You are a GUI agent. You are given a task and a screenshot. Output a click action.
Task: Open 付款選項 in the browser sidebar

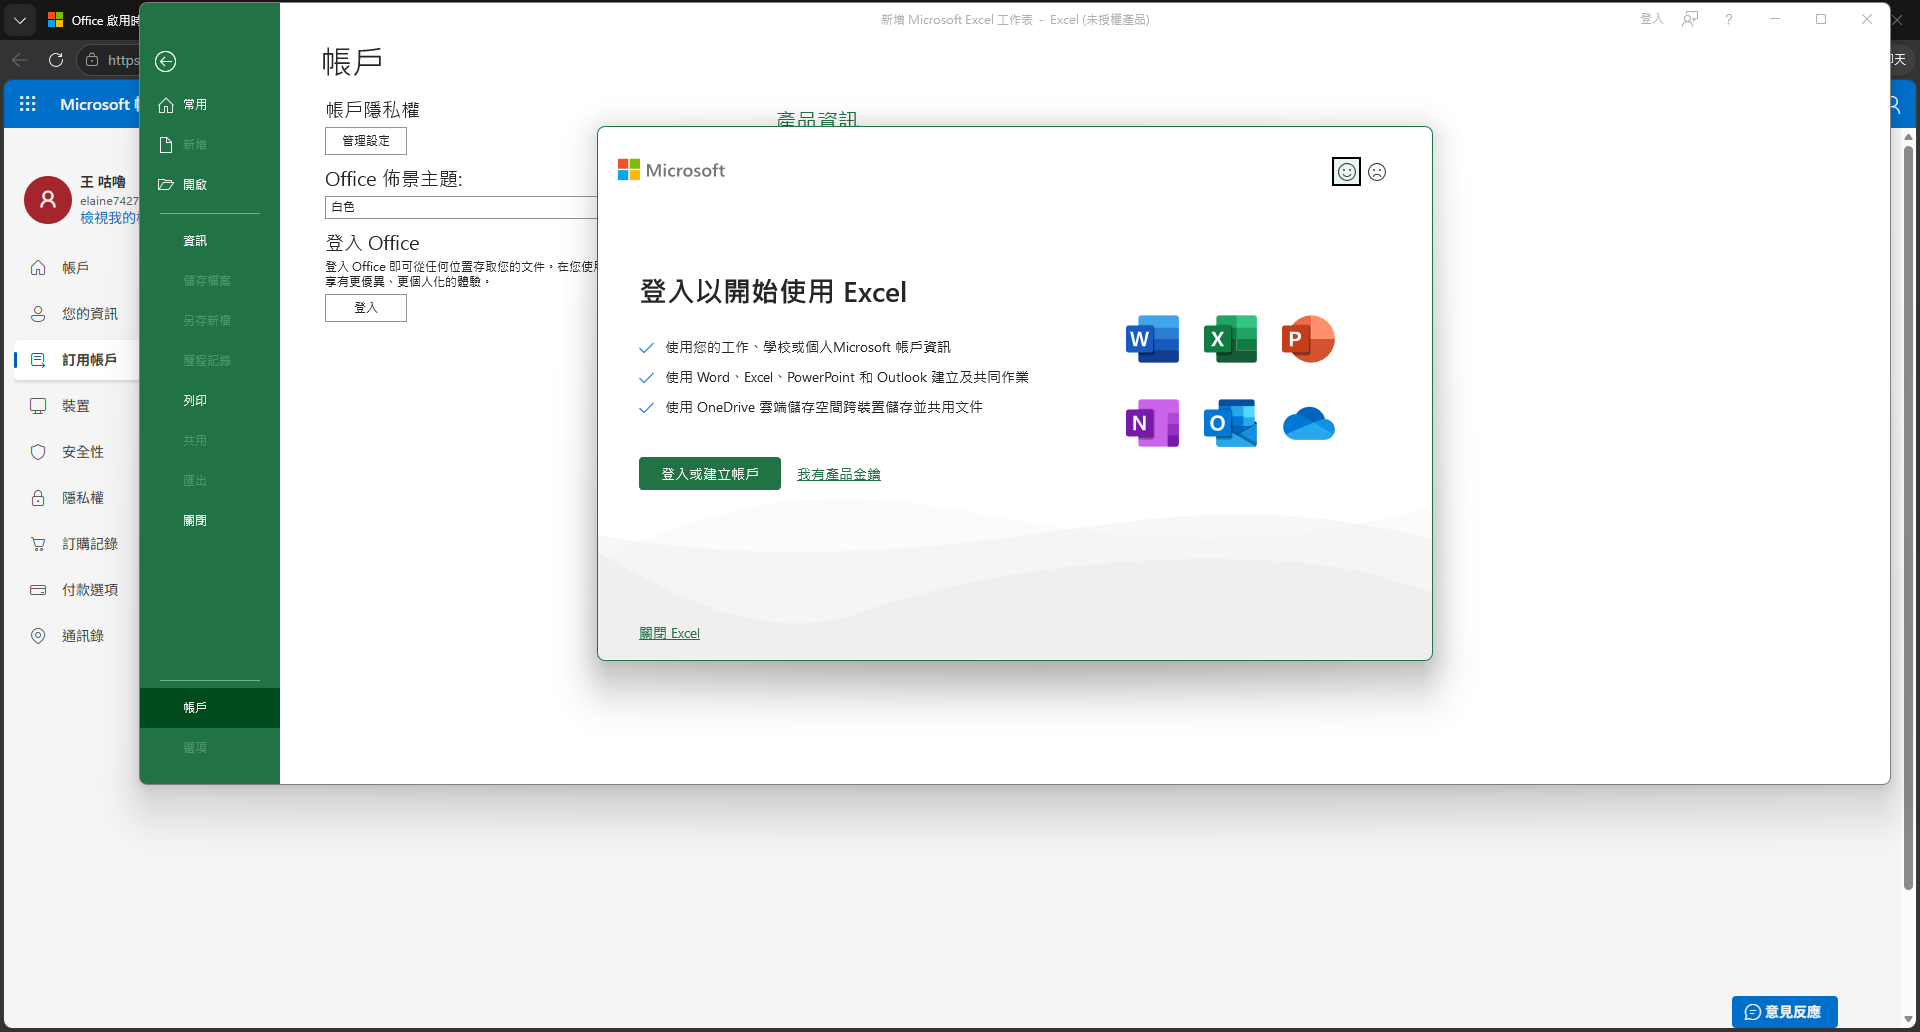(75, 590)
